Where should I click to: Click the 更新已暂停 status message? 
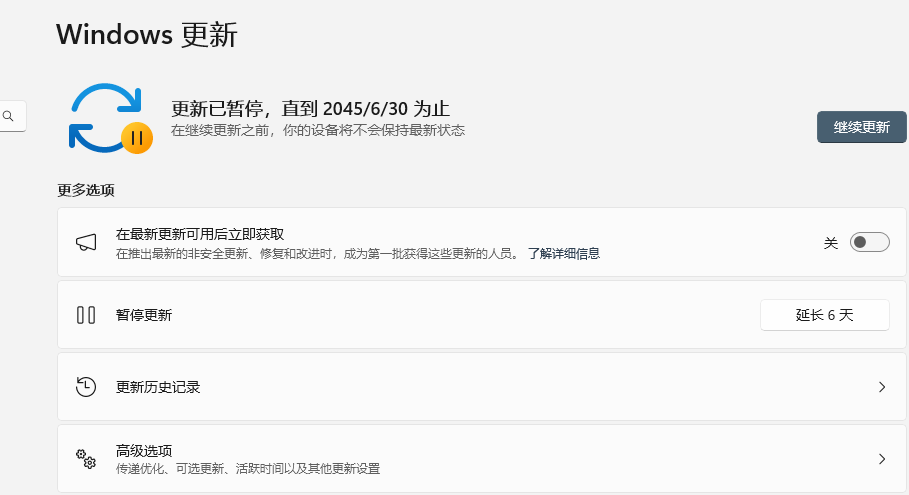[310, 109]
